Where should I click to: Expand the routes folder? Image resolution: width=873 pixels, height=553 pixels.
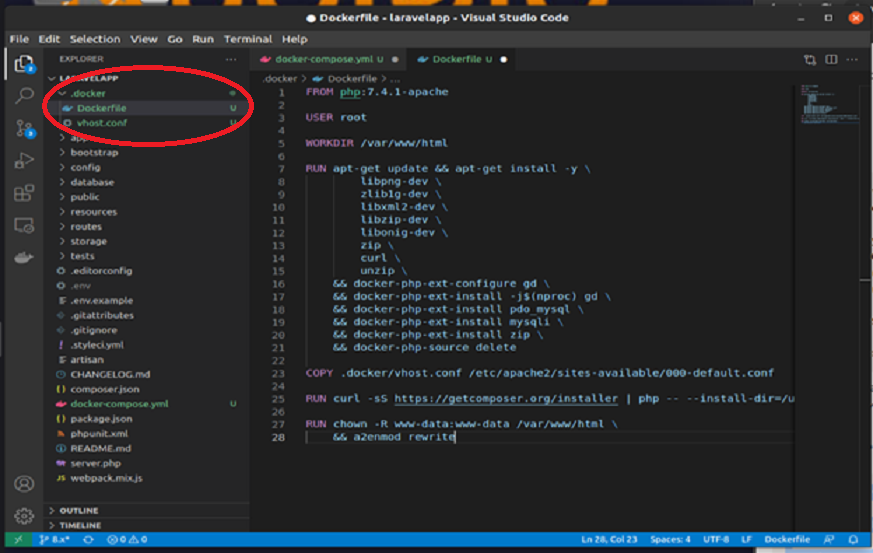tap(80, 227)
